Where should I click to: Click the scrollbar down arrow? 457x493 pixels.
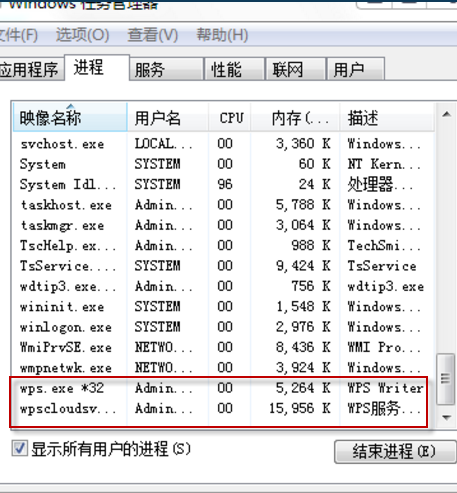(x=446, y=417)
